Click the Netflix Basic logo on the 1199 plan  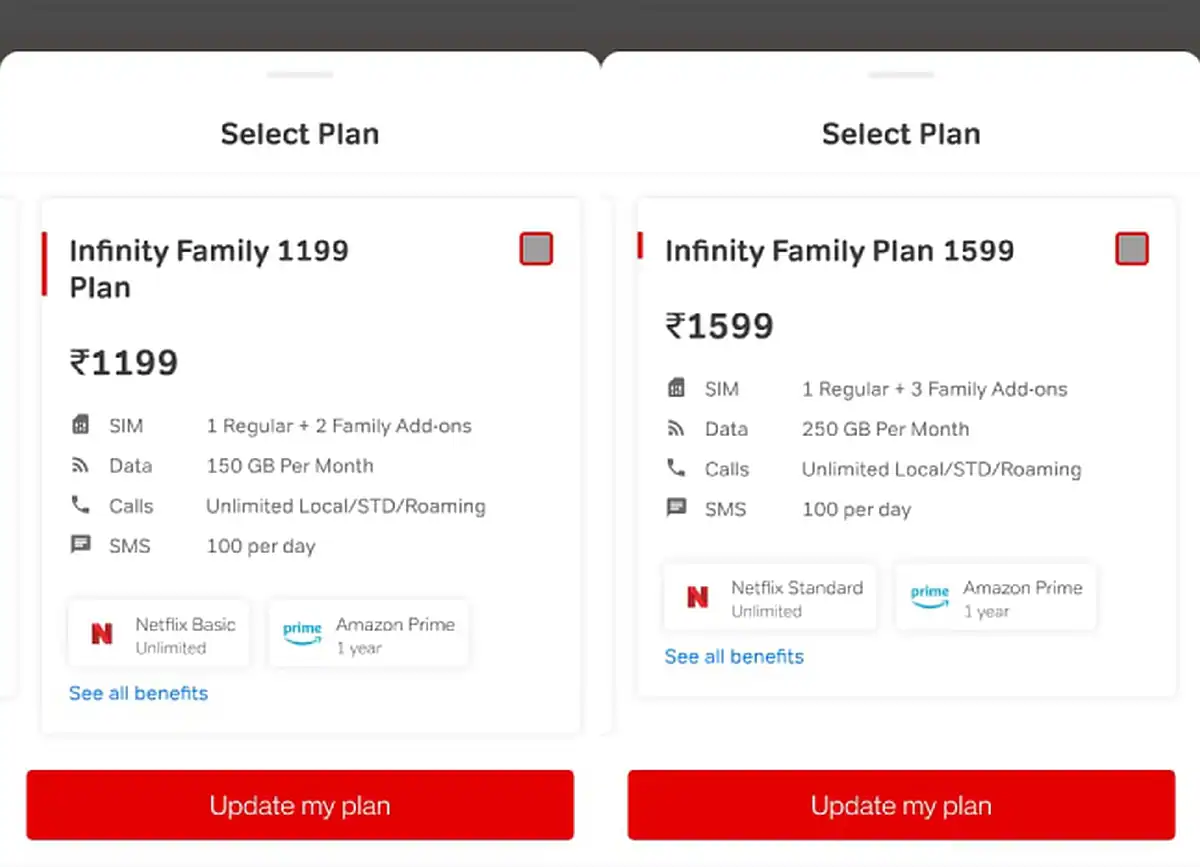pyautogui.click(x=102, y=633)
